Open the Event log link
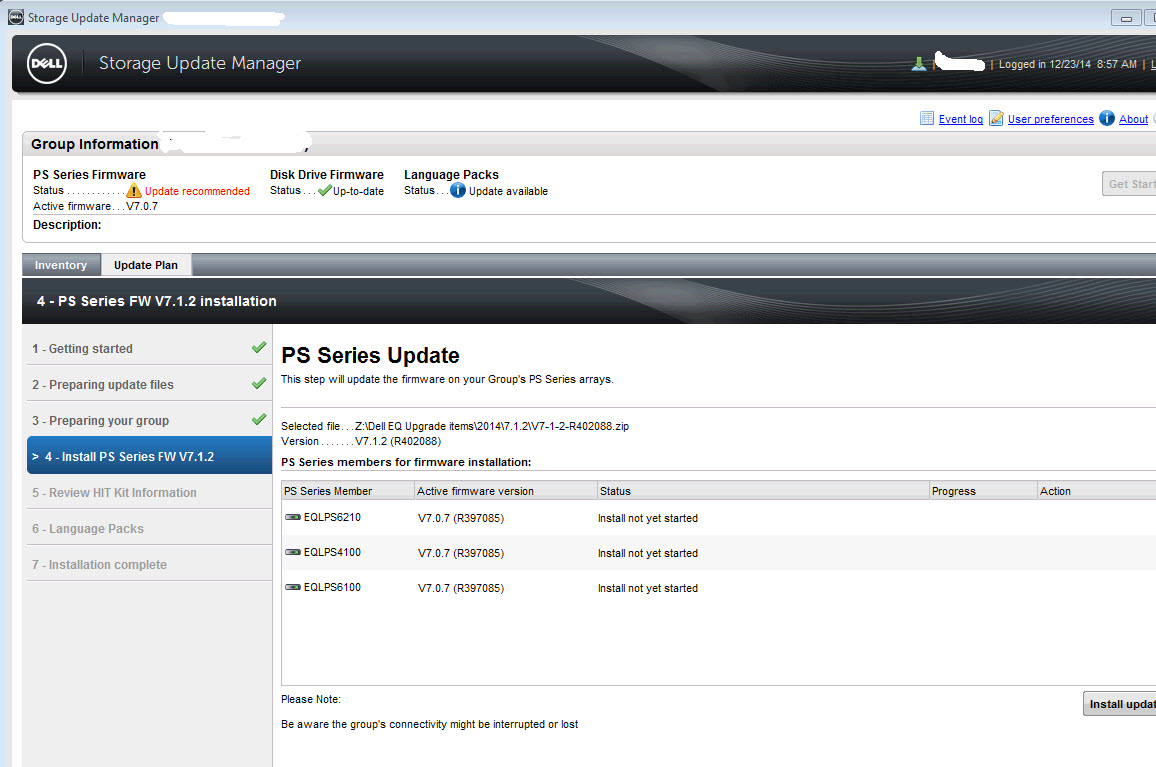Screen dimensions: 1156x767 (960, 119)
